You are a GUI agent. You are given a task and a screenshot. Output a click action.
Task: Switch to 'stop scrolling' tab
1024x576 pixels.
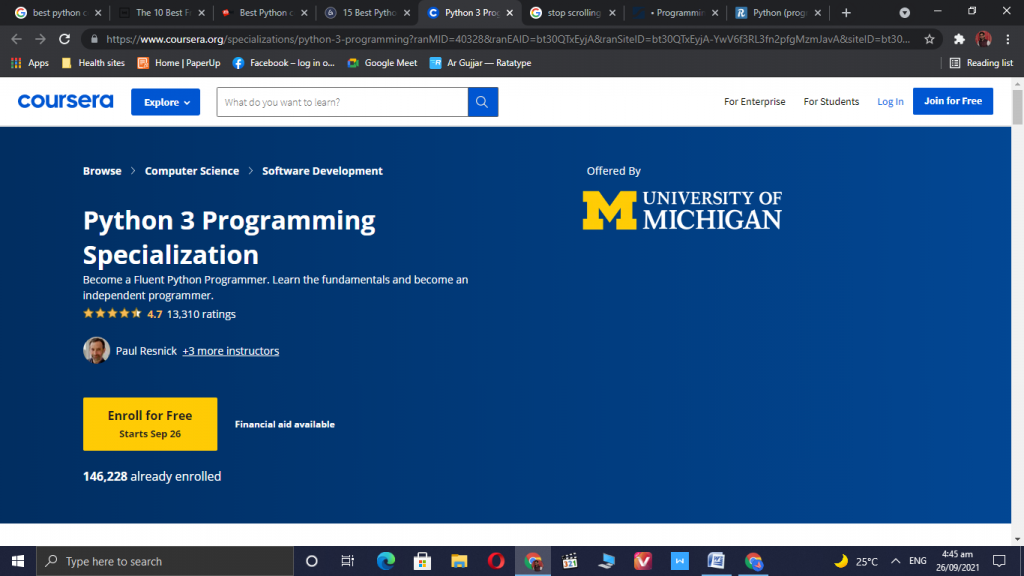572,12
